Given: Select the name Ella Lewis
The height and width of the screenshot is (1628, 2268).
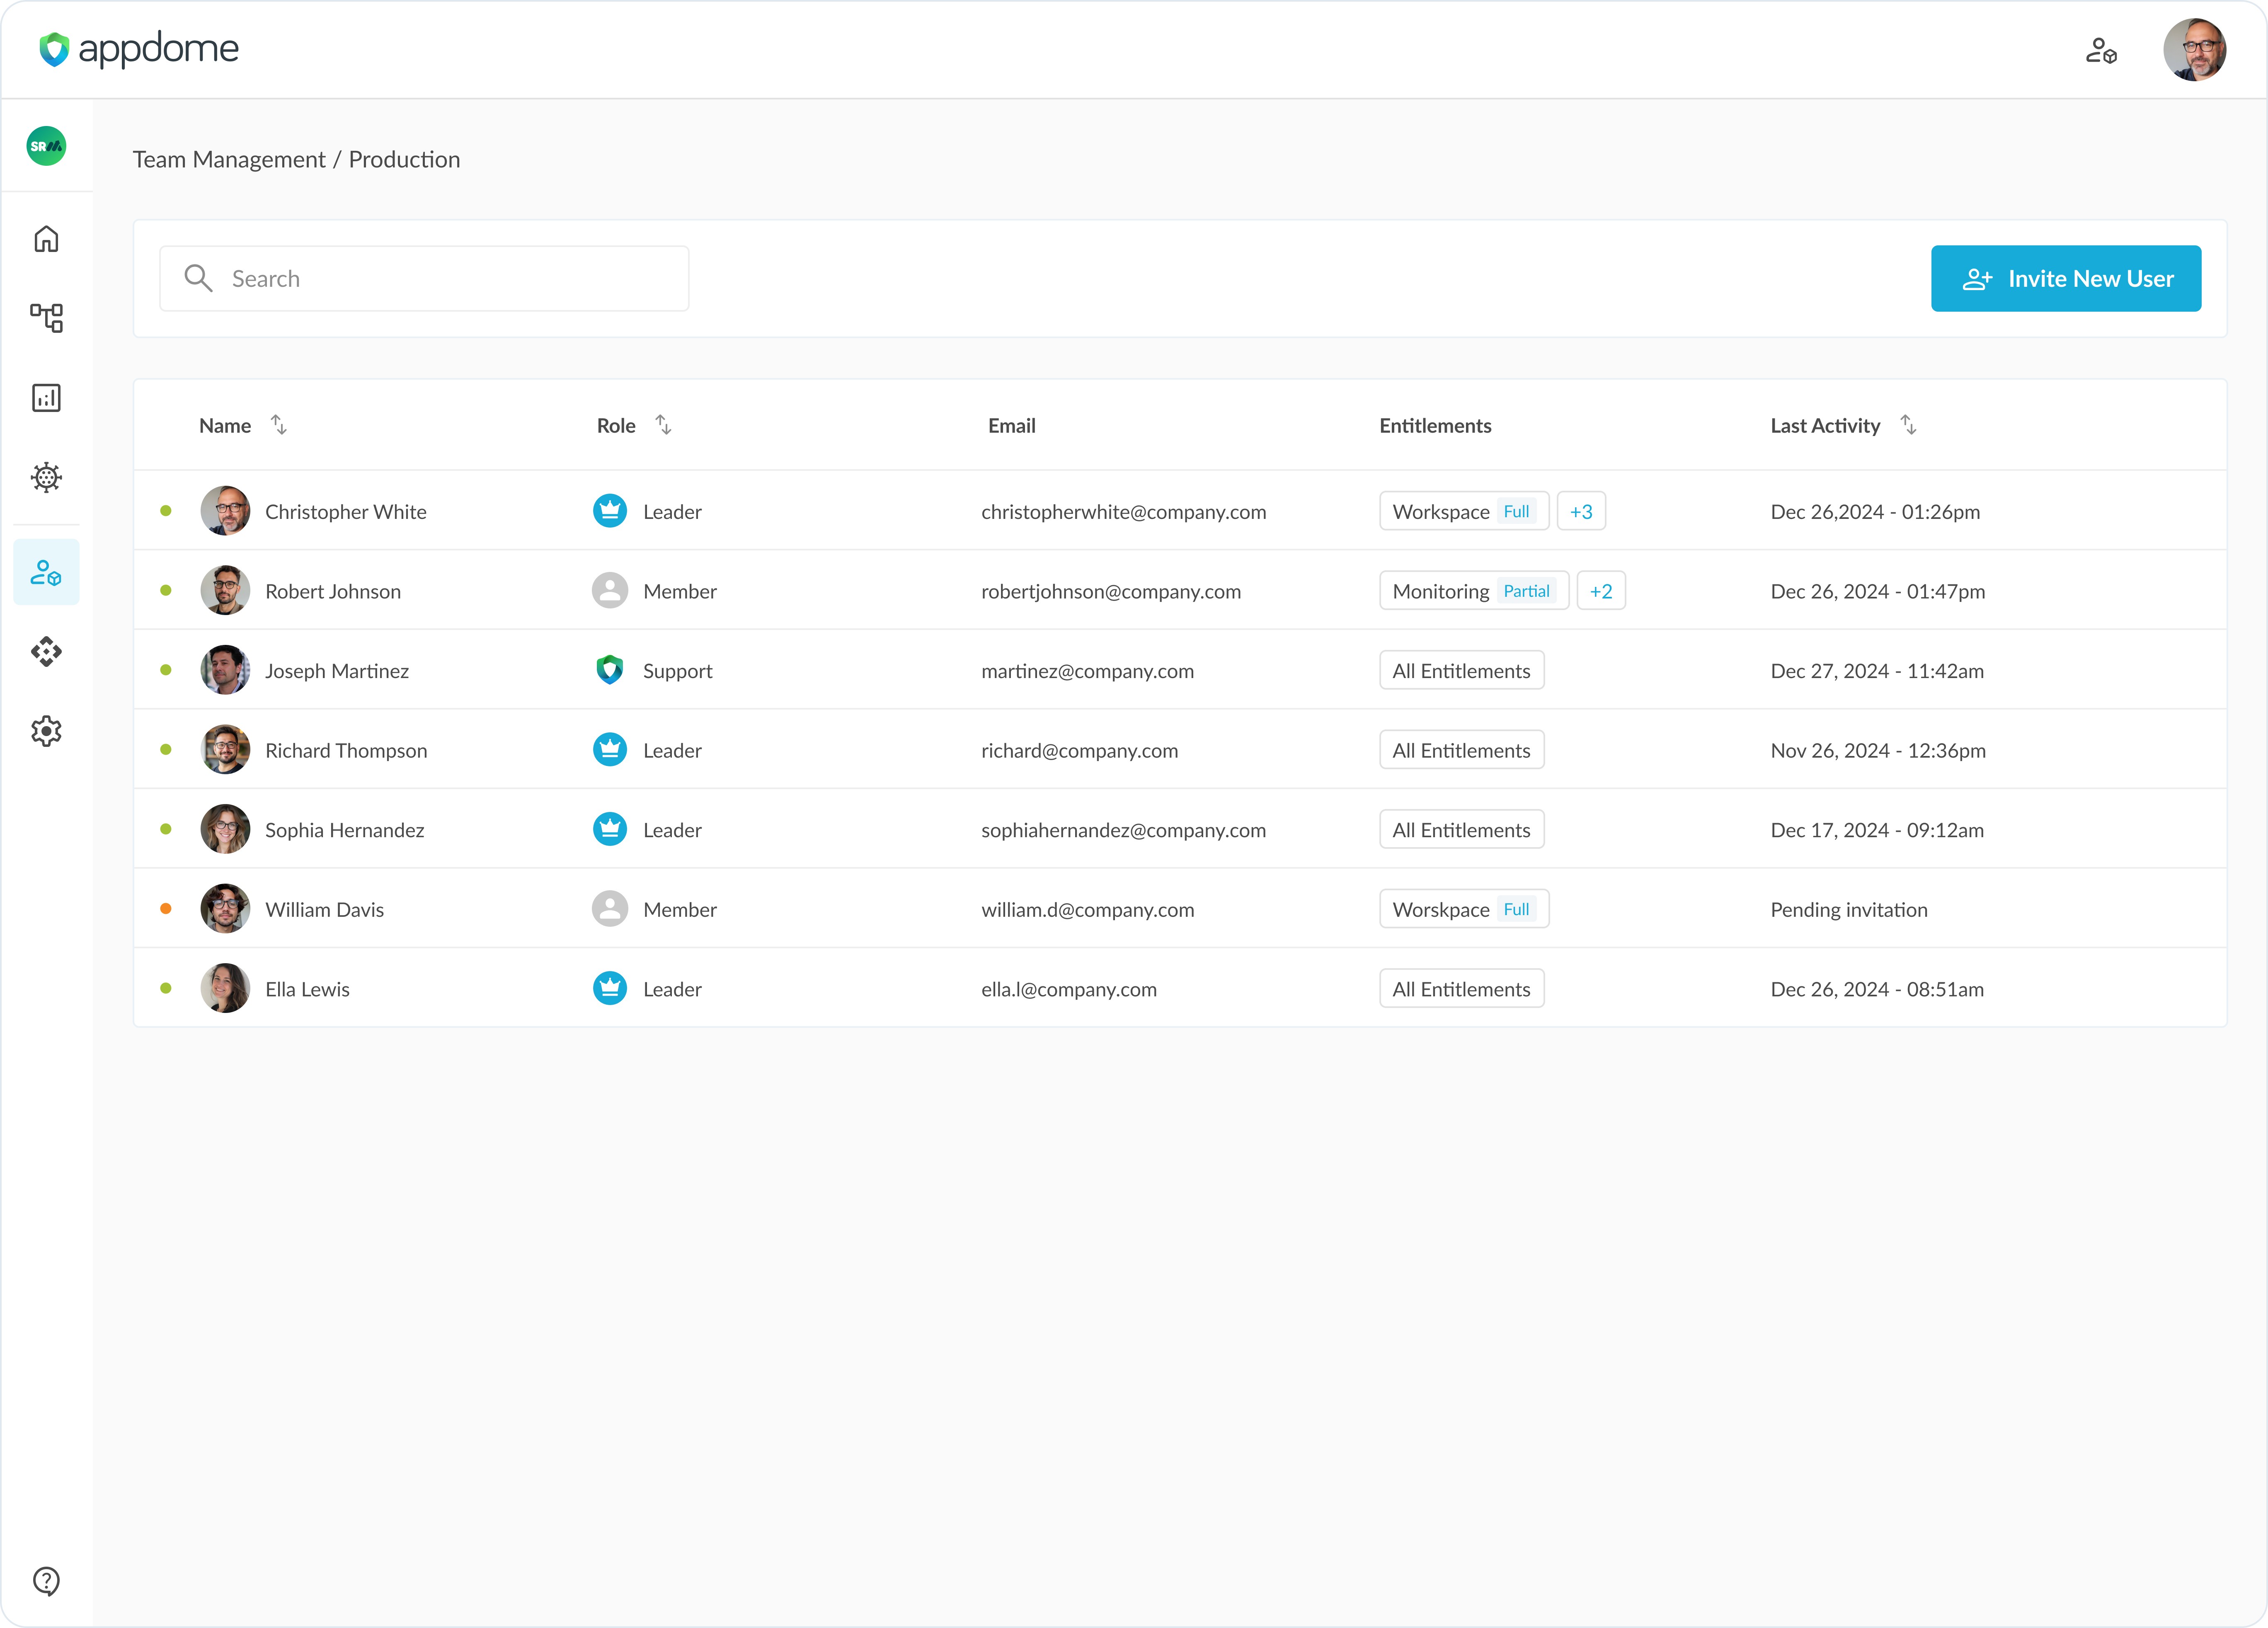Looking at the screenshot, I should pyautogui.click(x=308, y=989).
